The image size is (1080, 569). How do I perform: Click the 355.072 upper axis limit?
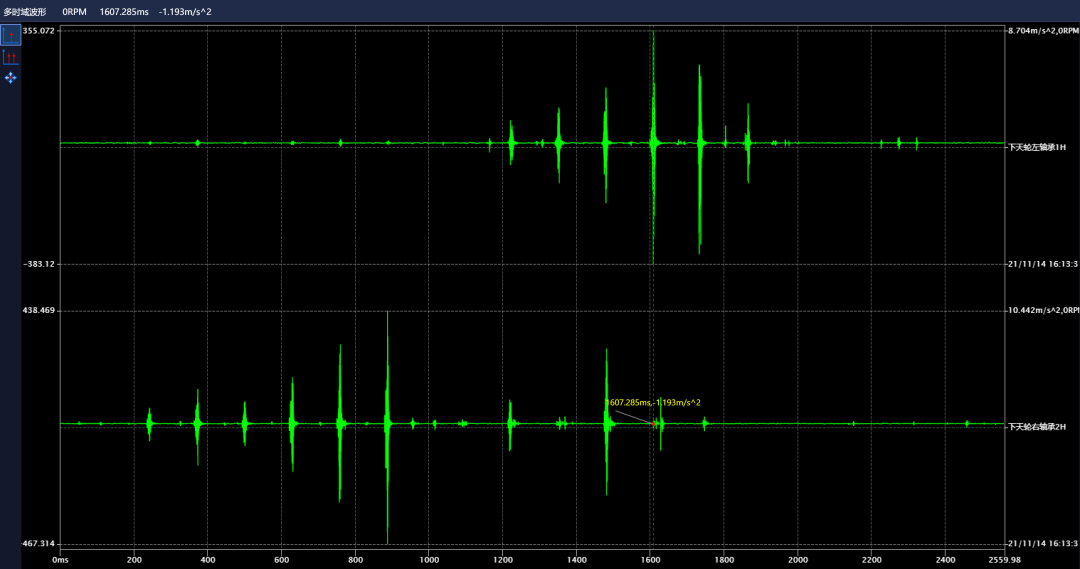pos(38,31)
